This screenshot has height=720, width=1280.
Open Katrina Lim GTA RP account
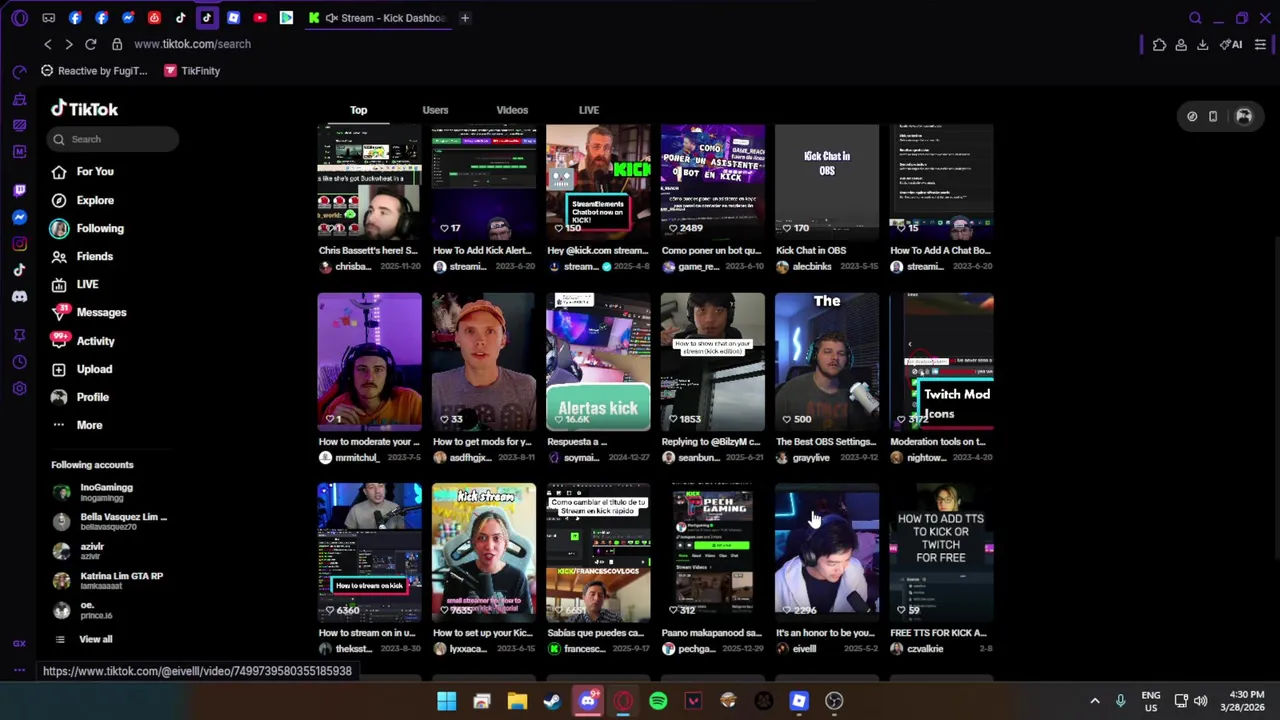click(108, 580)
